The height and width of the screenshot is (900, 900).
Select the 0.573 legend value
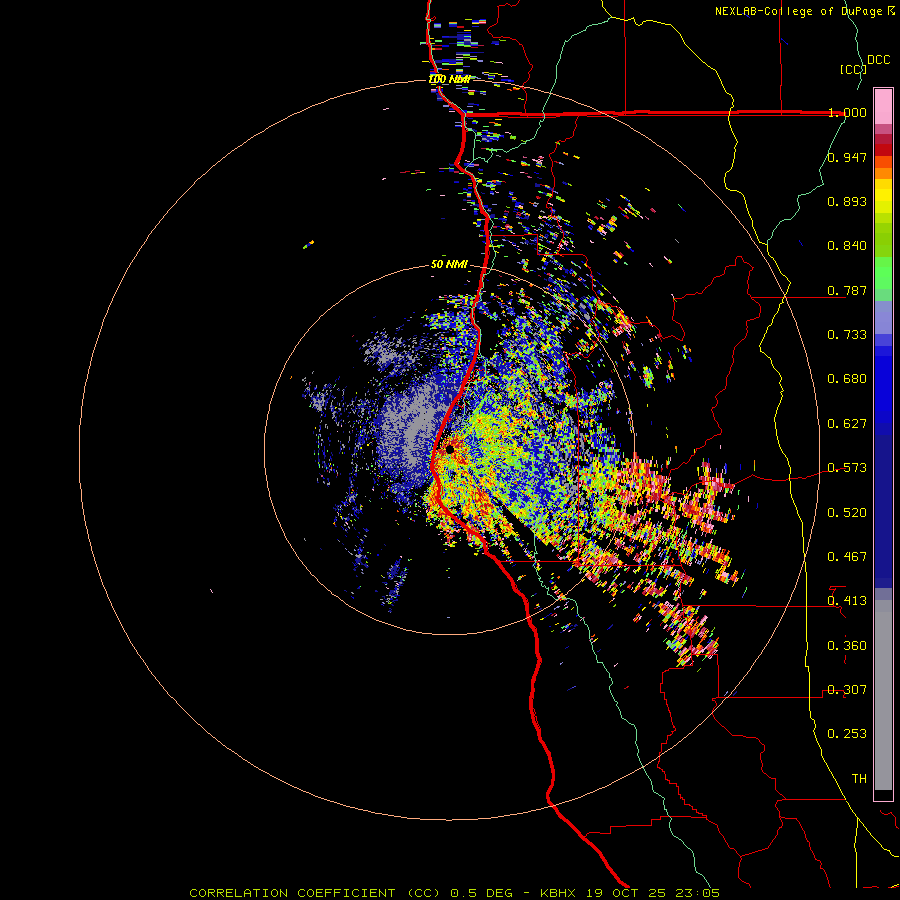coord(847,468)
